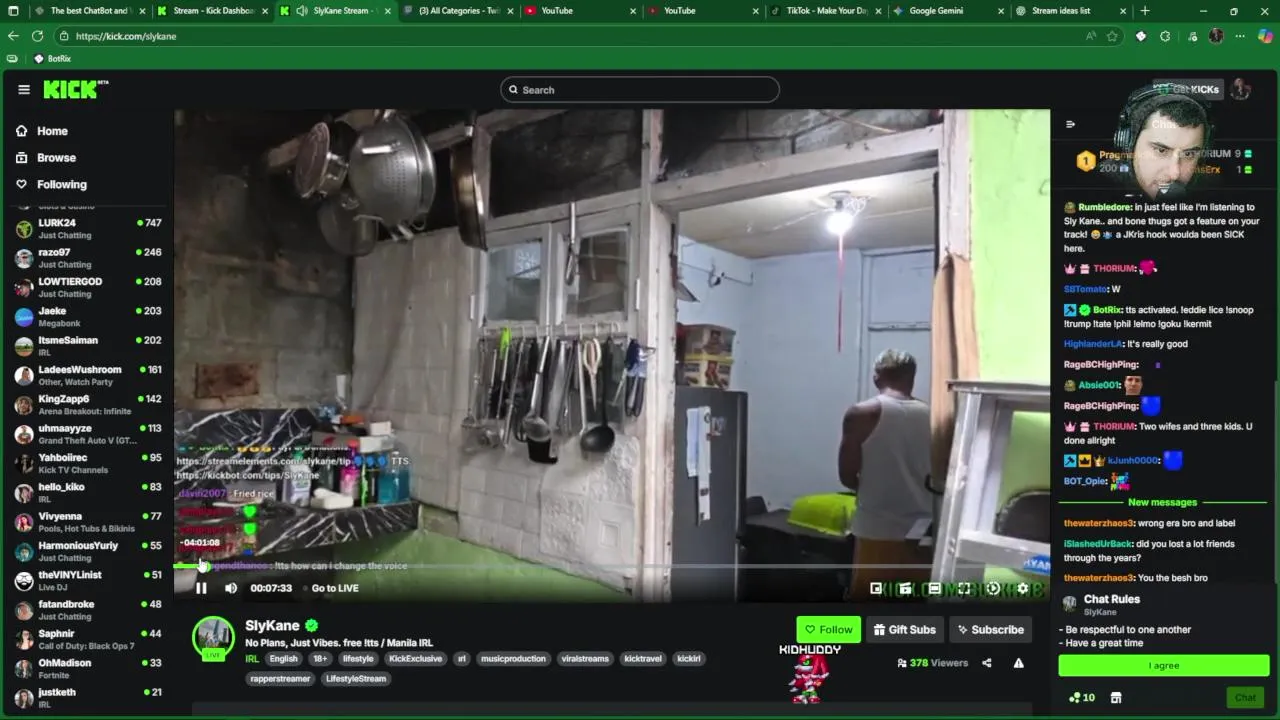1280x720 pixels.
Task: Switch the player to theater mode
Action: [934, 588]
